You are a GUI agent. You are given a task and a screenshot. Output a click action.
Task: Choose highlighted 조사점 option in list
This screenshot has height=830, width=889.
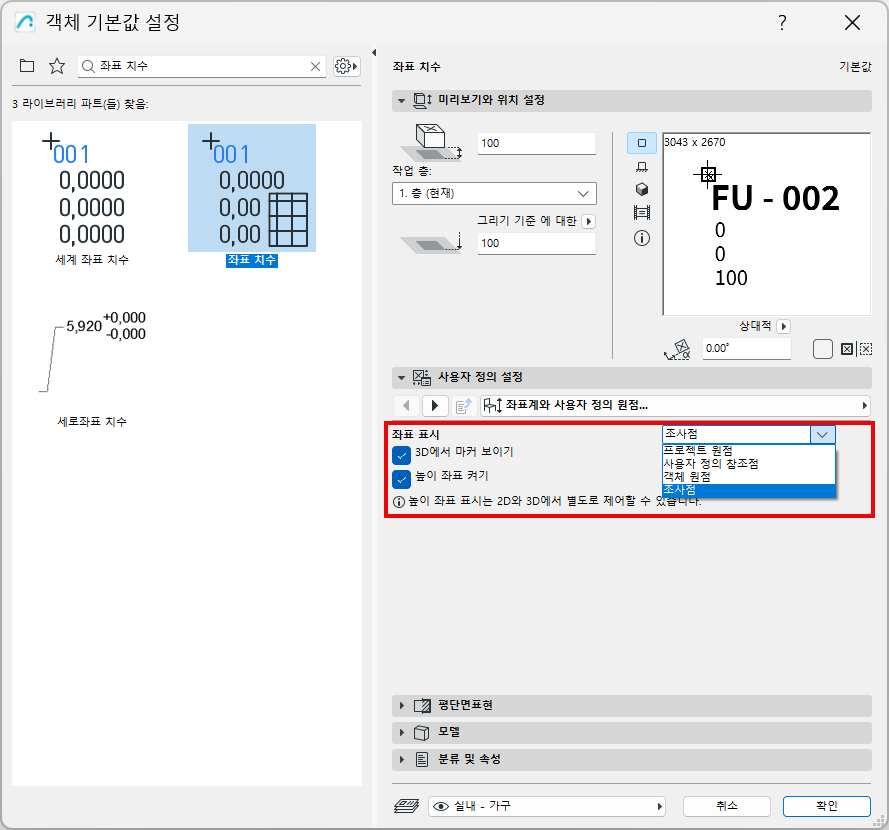pyautogui.click(x=748, y=490)
